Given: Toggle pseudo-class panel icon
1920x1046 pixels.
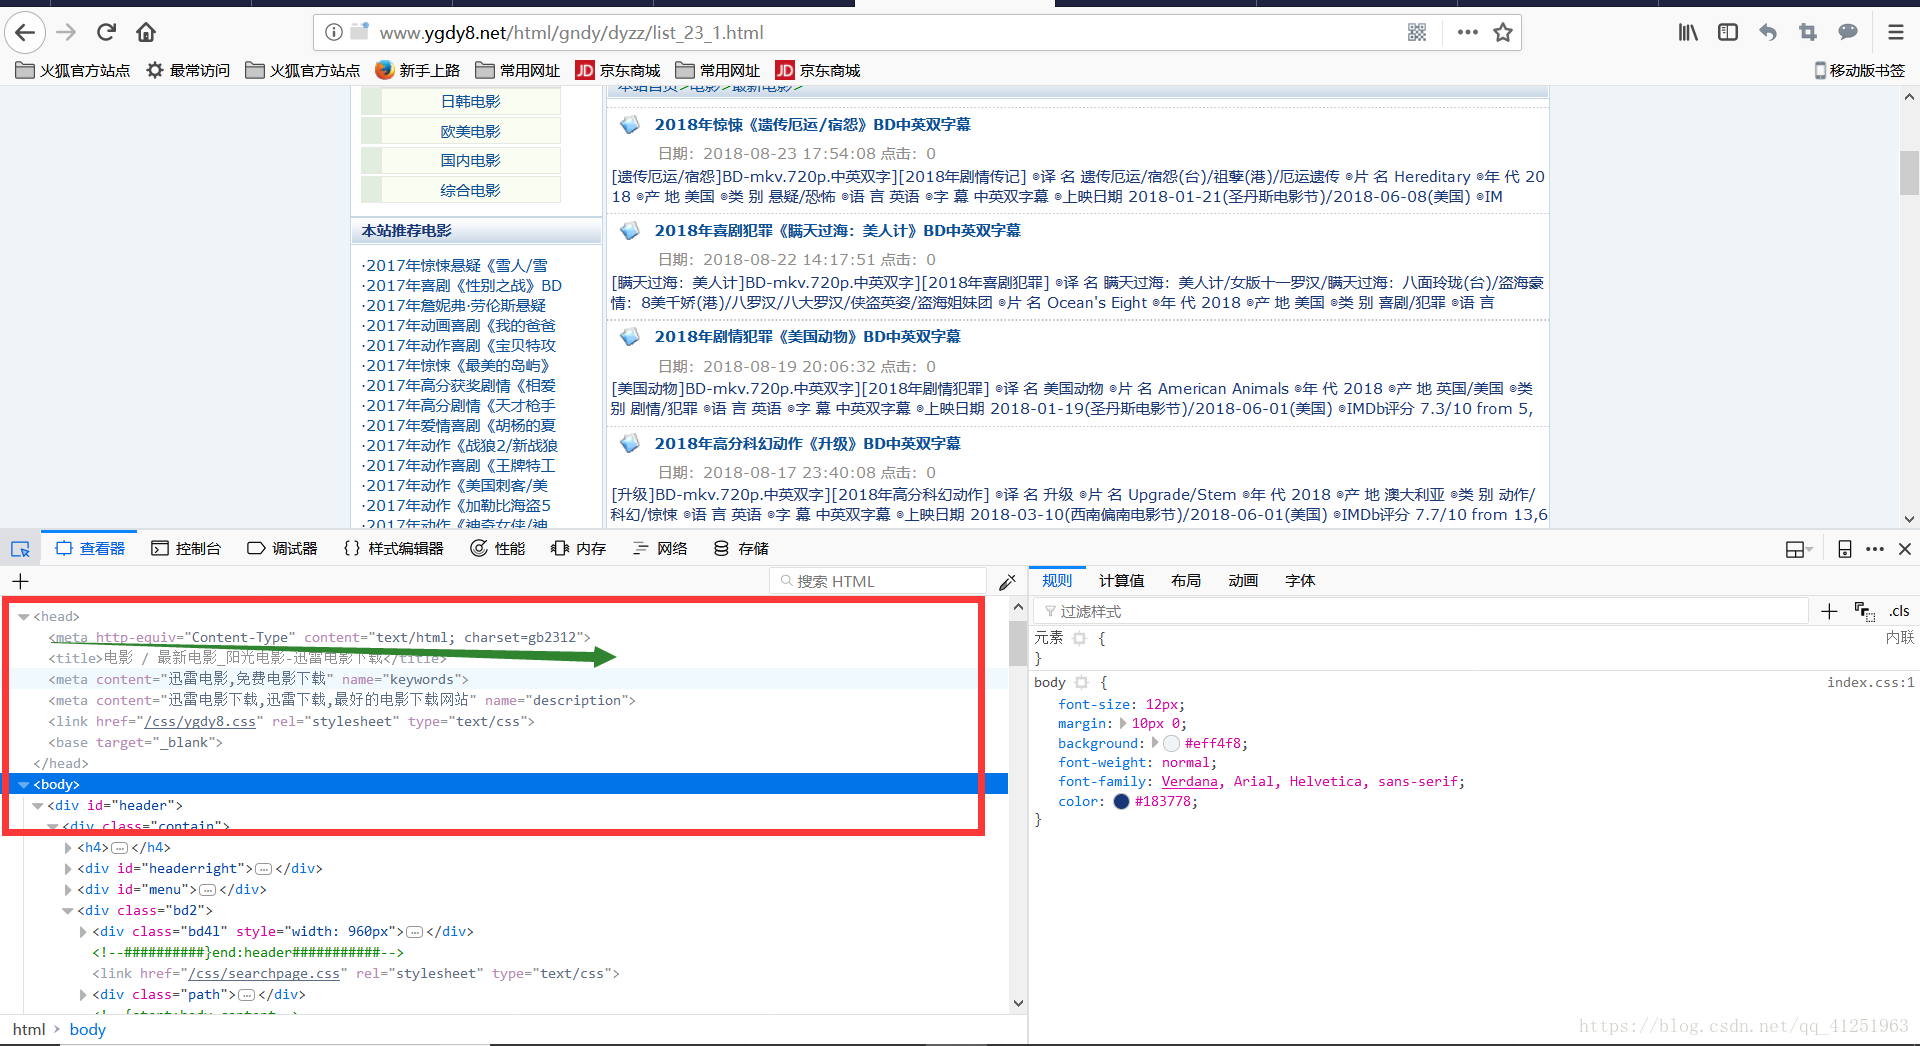Looking at the screenshot, I should [1864, 611].
